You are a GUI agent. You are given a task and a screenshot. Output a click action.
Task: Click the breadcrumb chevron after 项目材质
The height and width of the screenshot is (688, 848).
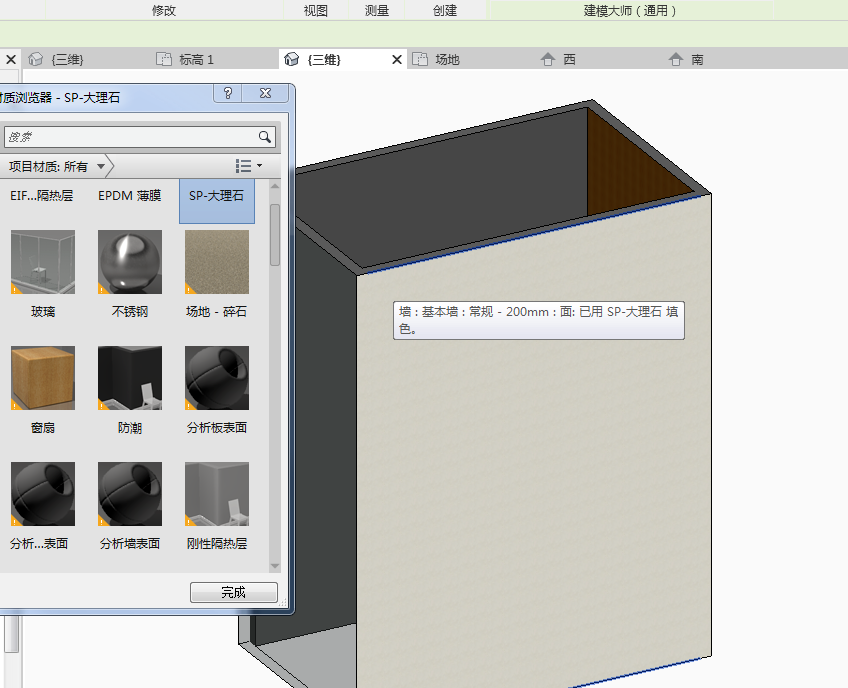pos(110,166)
